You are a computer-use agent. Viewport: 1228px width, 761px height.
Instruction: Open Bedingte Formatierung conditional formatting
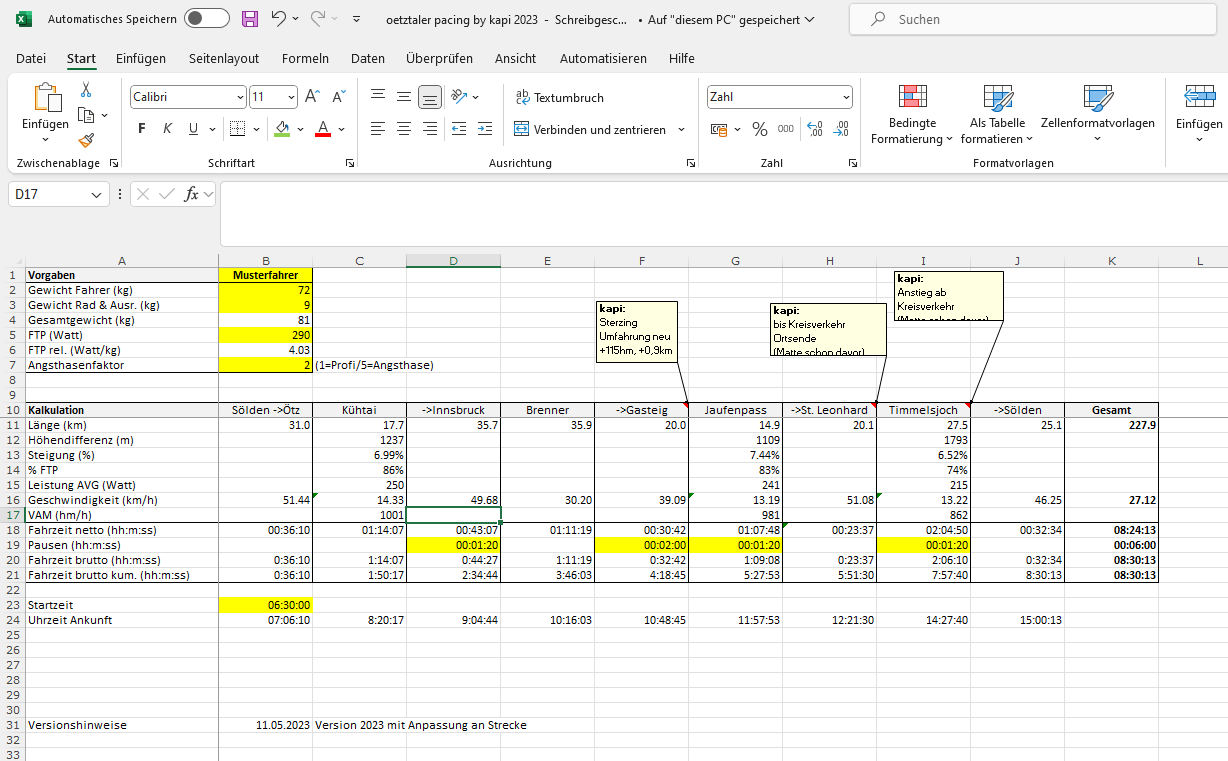(x=912, y=115)
